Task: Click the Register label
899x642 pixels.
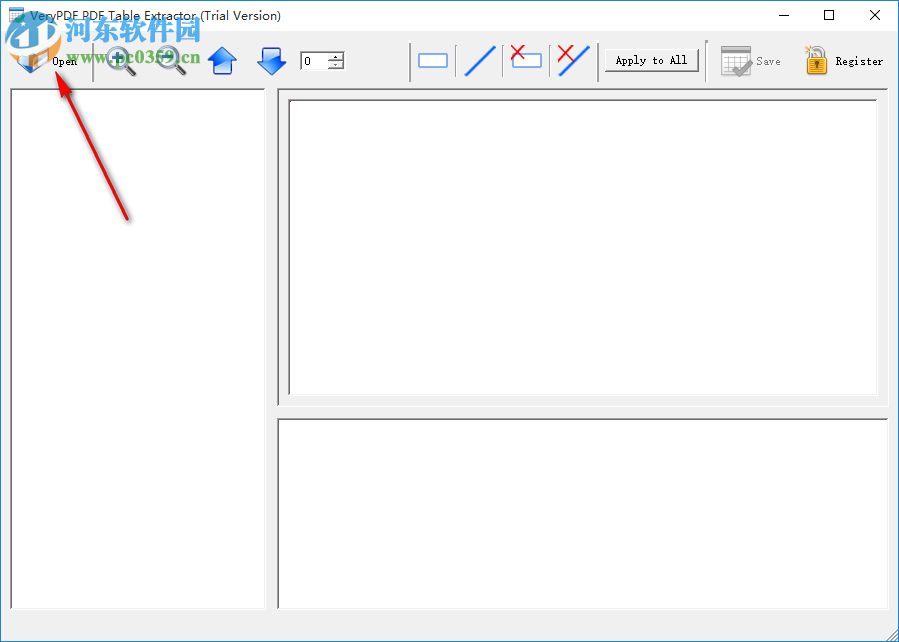Action: pyautogui.click(x=861, y=61)
